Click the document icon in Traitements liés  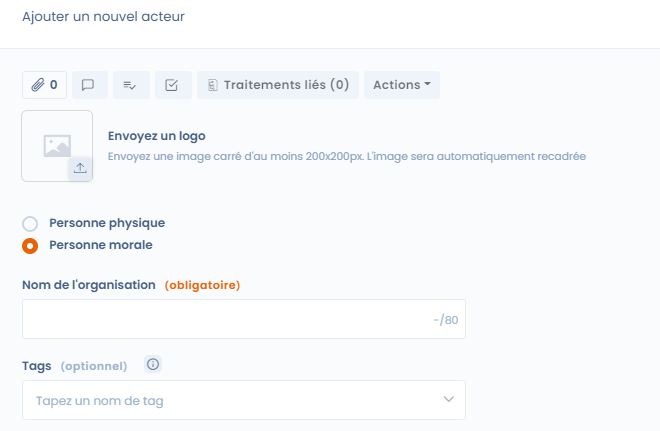click(212, 85)
